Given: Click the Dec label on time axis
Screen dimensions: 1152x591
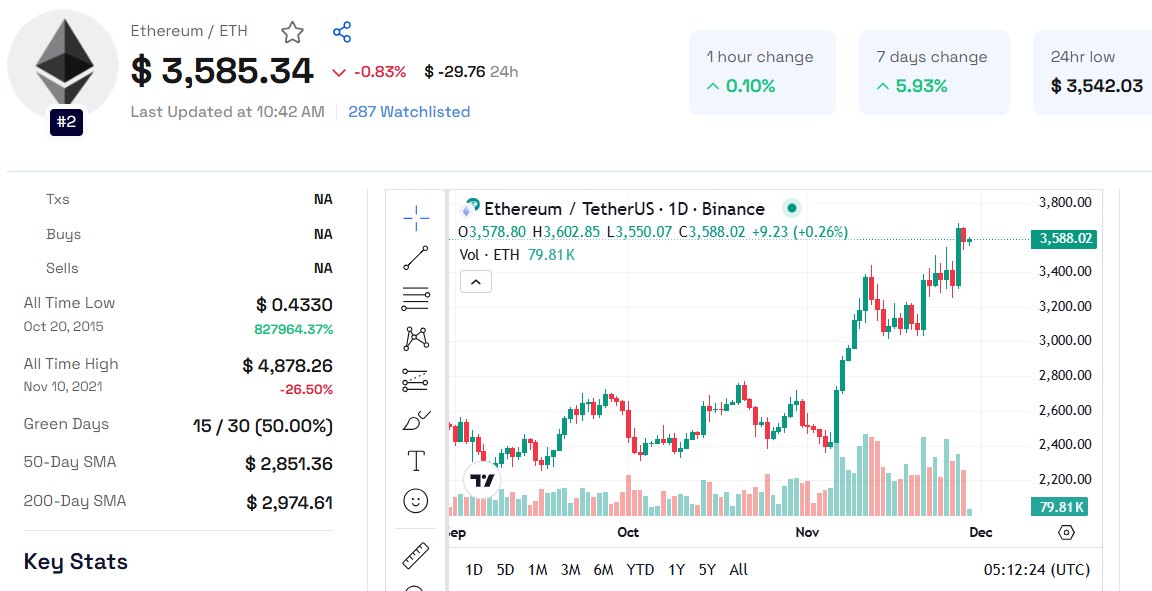Looking at the screenshot, I should tap(981, 532).
